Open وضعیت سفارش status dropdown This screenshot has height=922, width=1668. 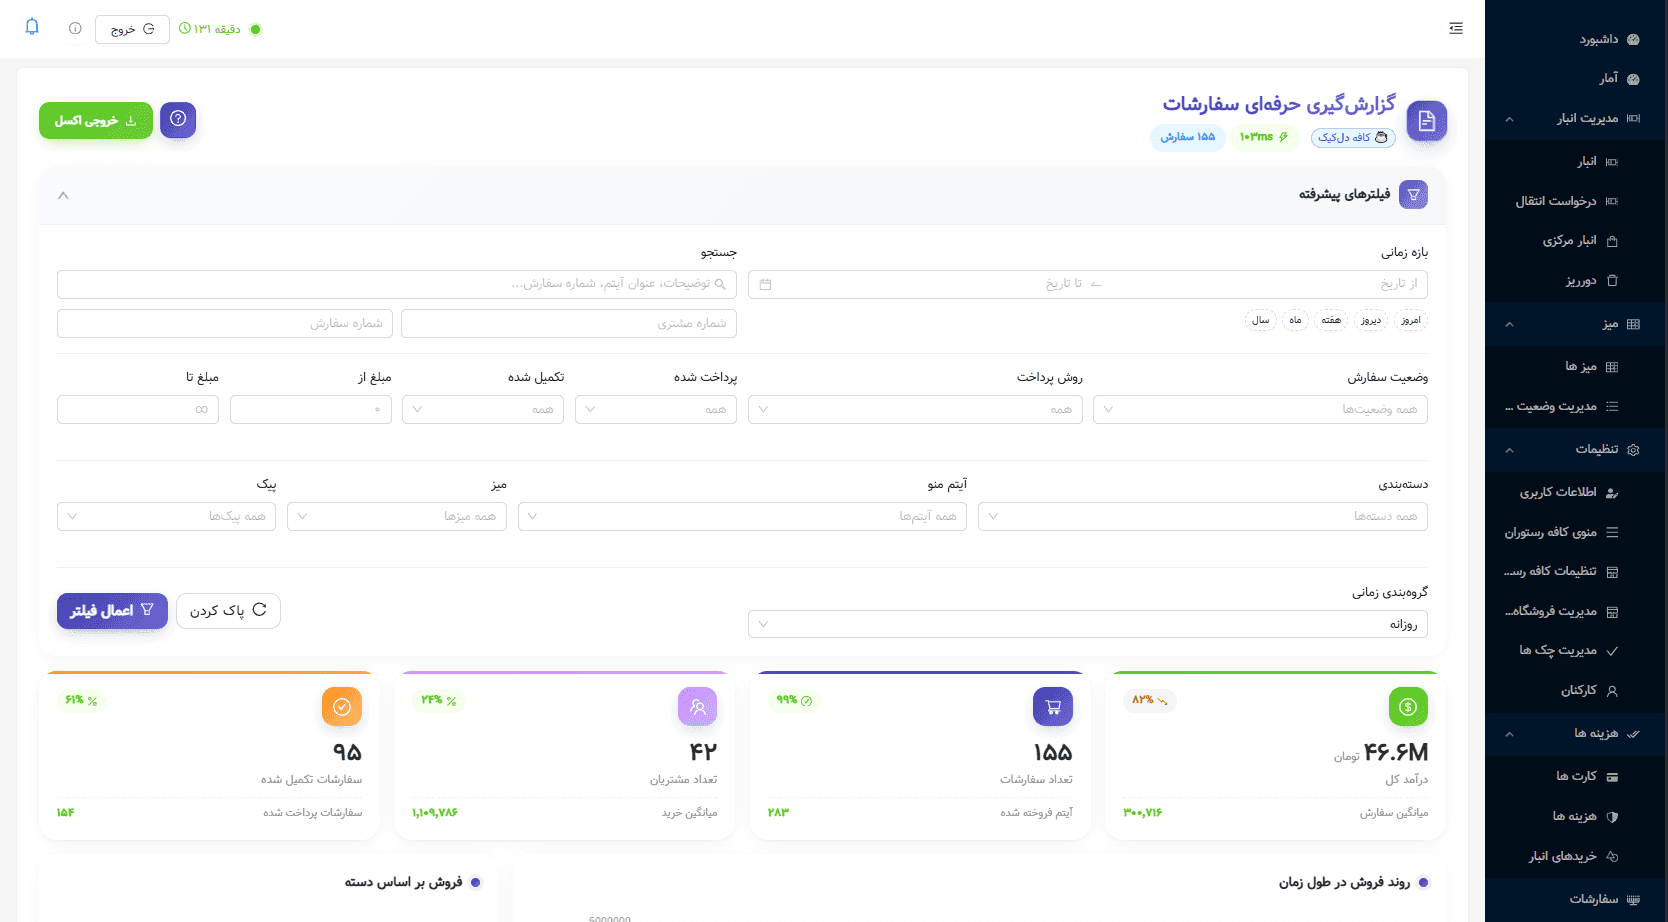1260,410
